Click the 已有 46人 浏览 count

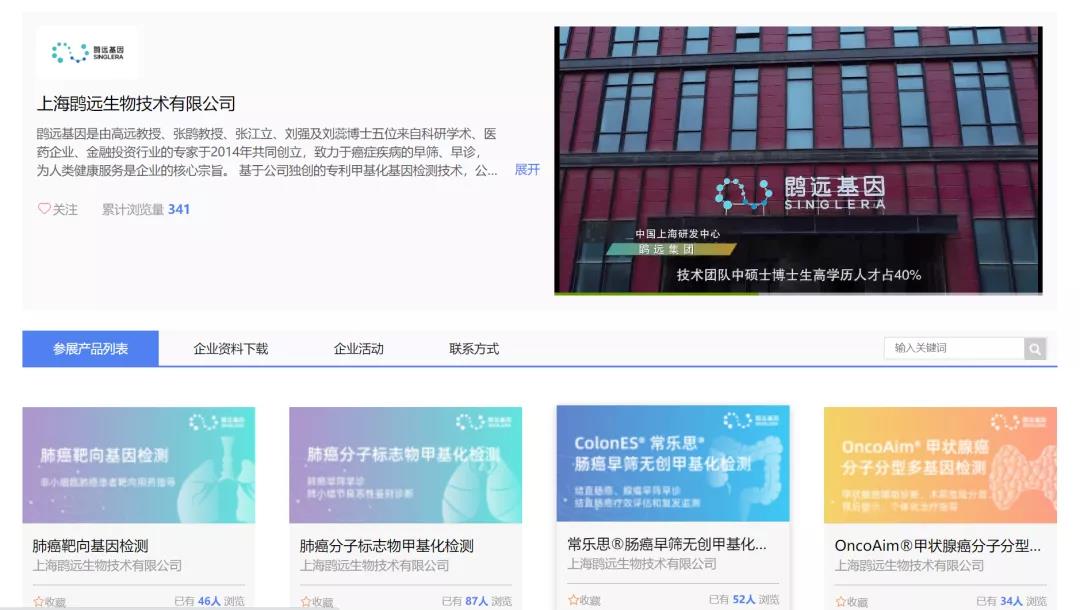click(x=209, y=601)
